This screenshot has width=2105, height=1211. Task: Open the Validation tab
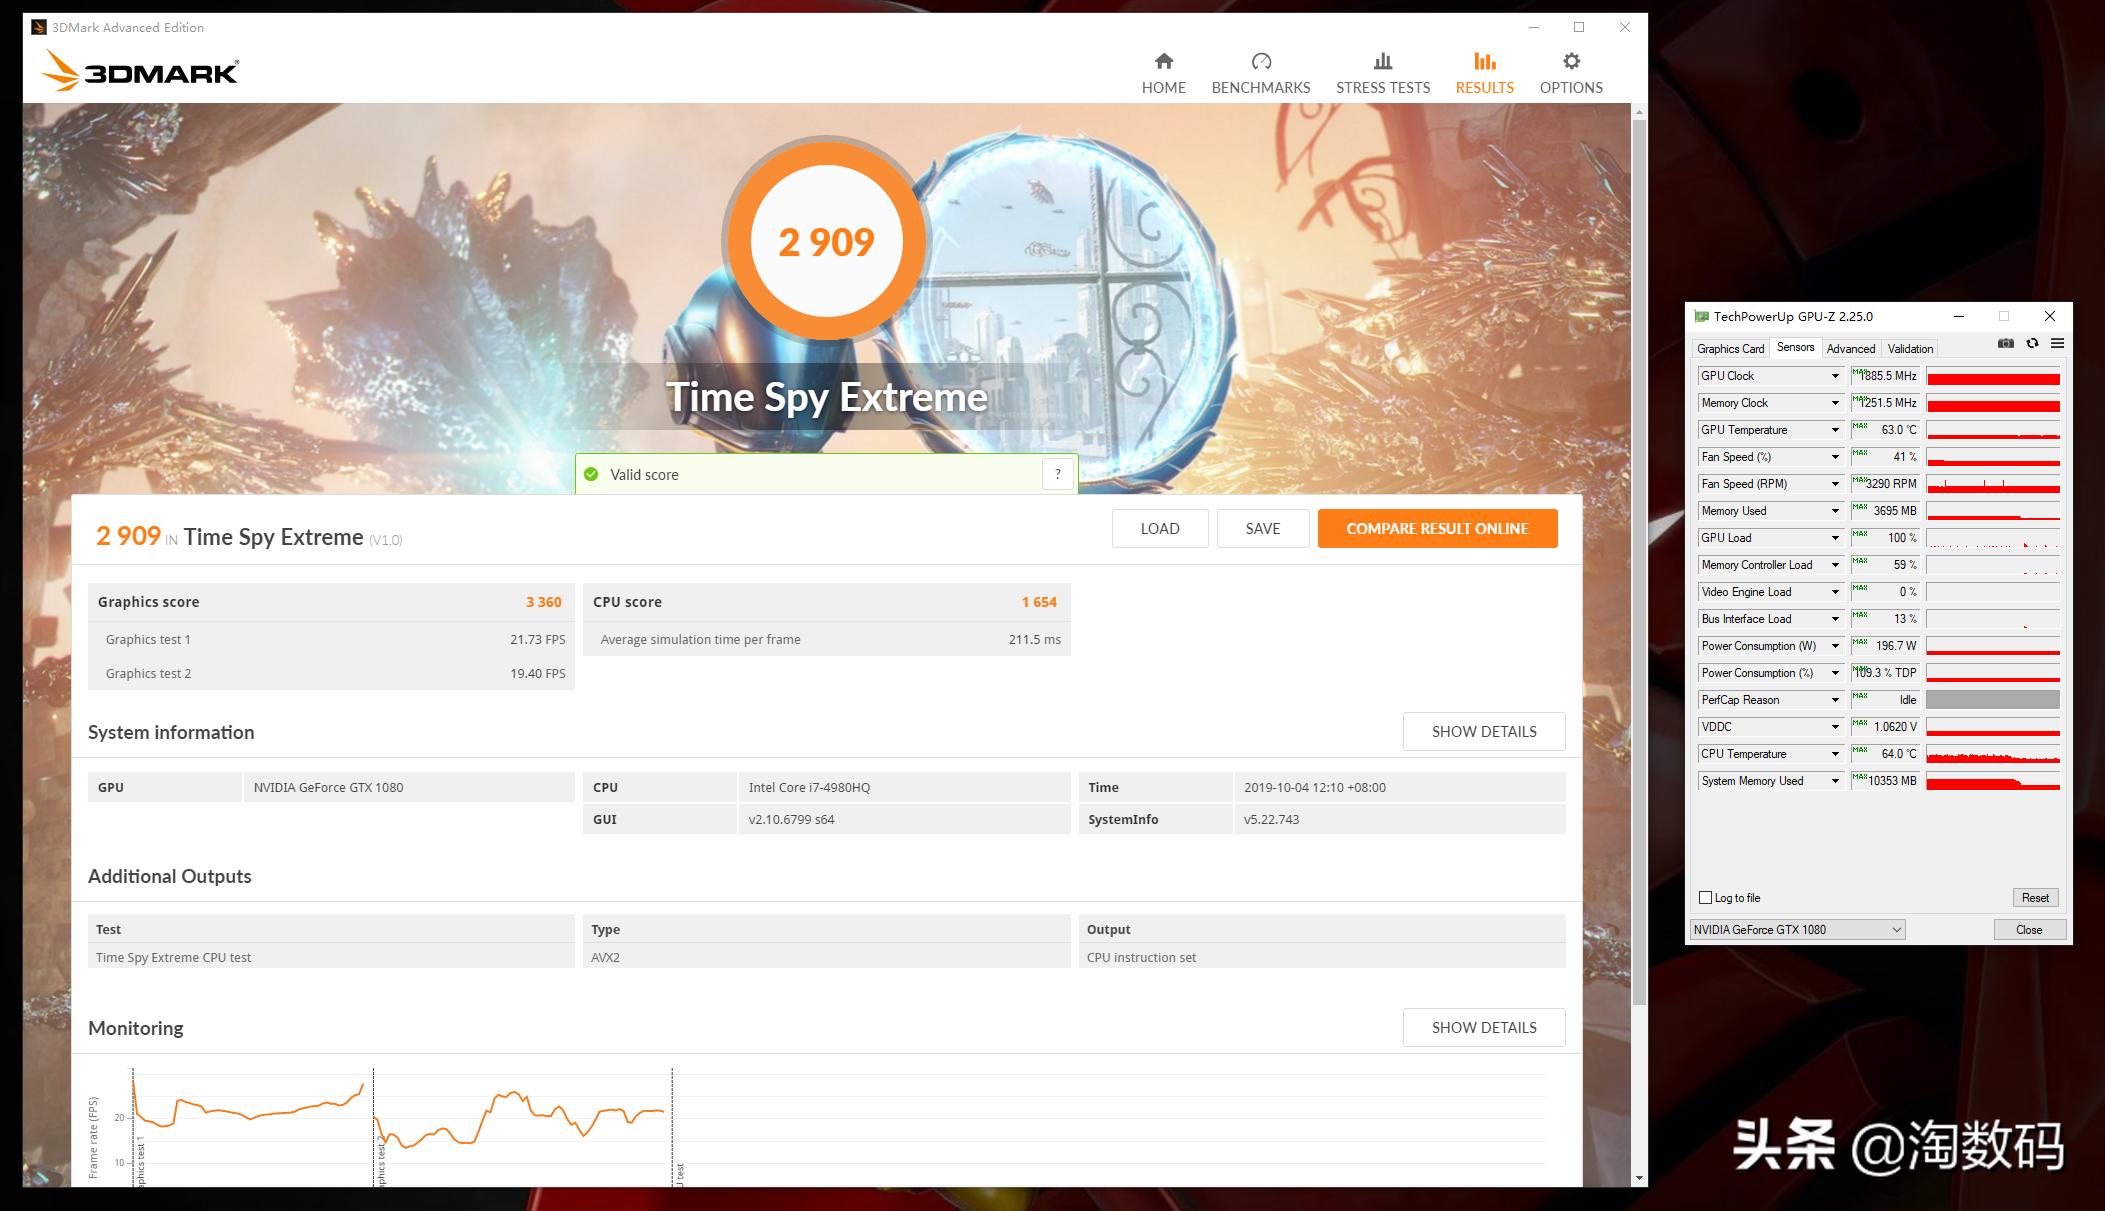(1910, 349)
